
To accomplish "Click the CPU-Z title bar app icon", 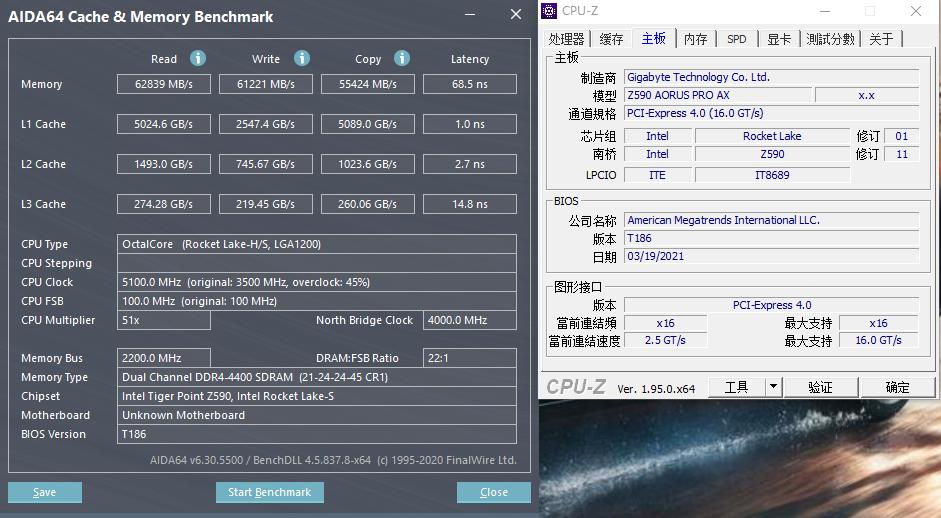I will [x=549, y=11].
